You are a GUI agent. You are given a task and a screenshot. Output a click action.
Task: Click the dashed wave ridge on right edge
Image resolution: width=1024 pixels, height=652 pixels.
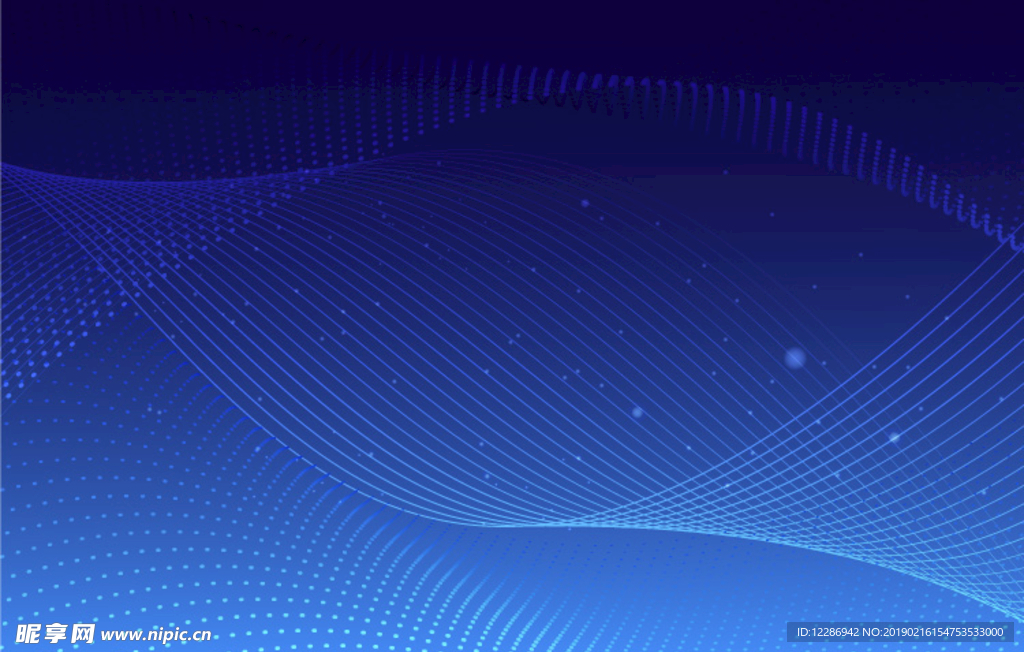[960, 200]
